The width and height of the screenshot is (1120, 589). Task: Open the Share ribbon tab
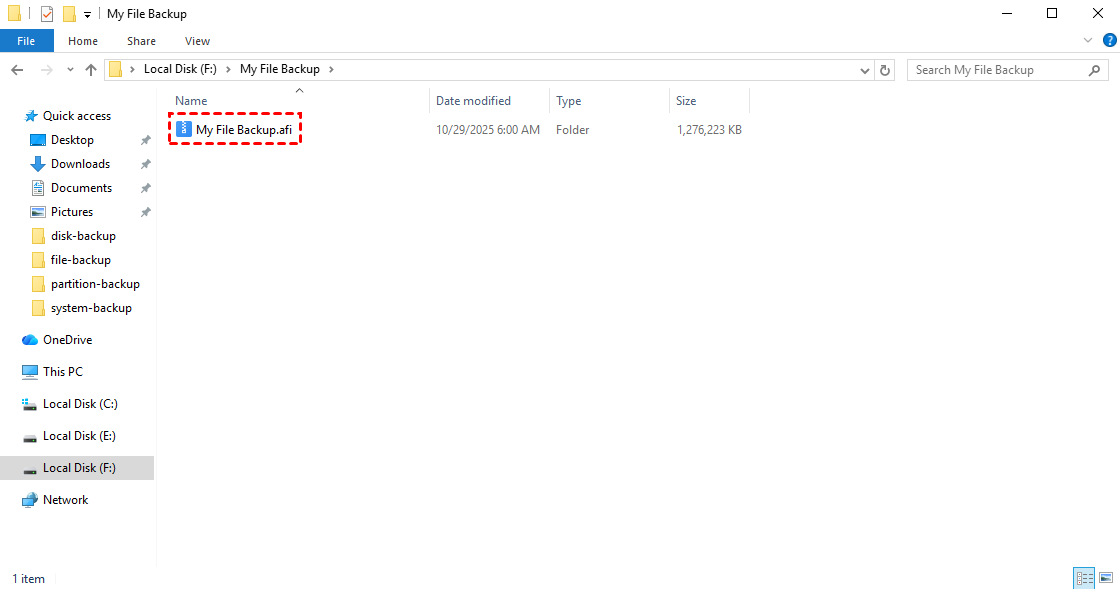(x=141, y=41)
